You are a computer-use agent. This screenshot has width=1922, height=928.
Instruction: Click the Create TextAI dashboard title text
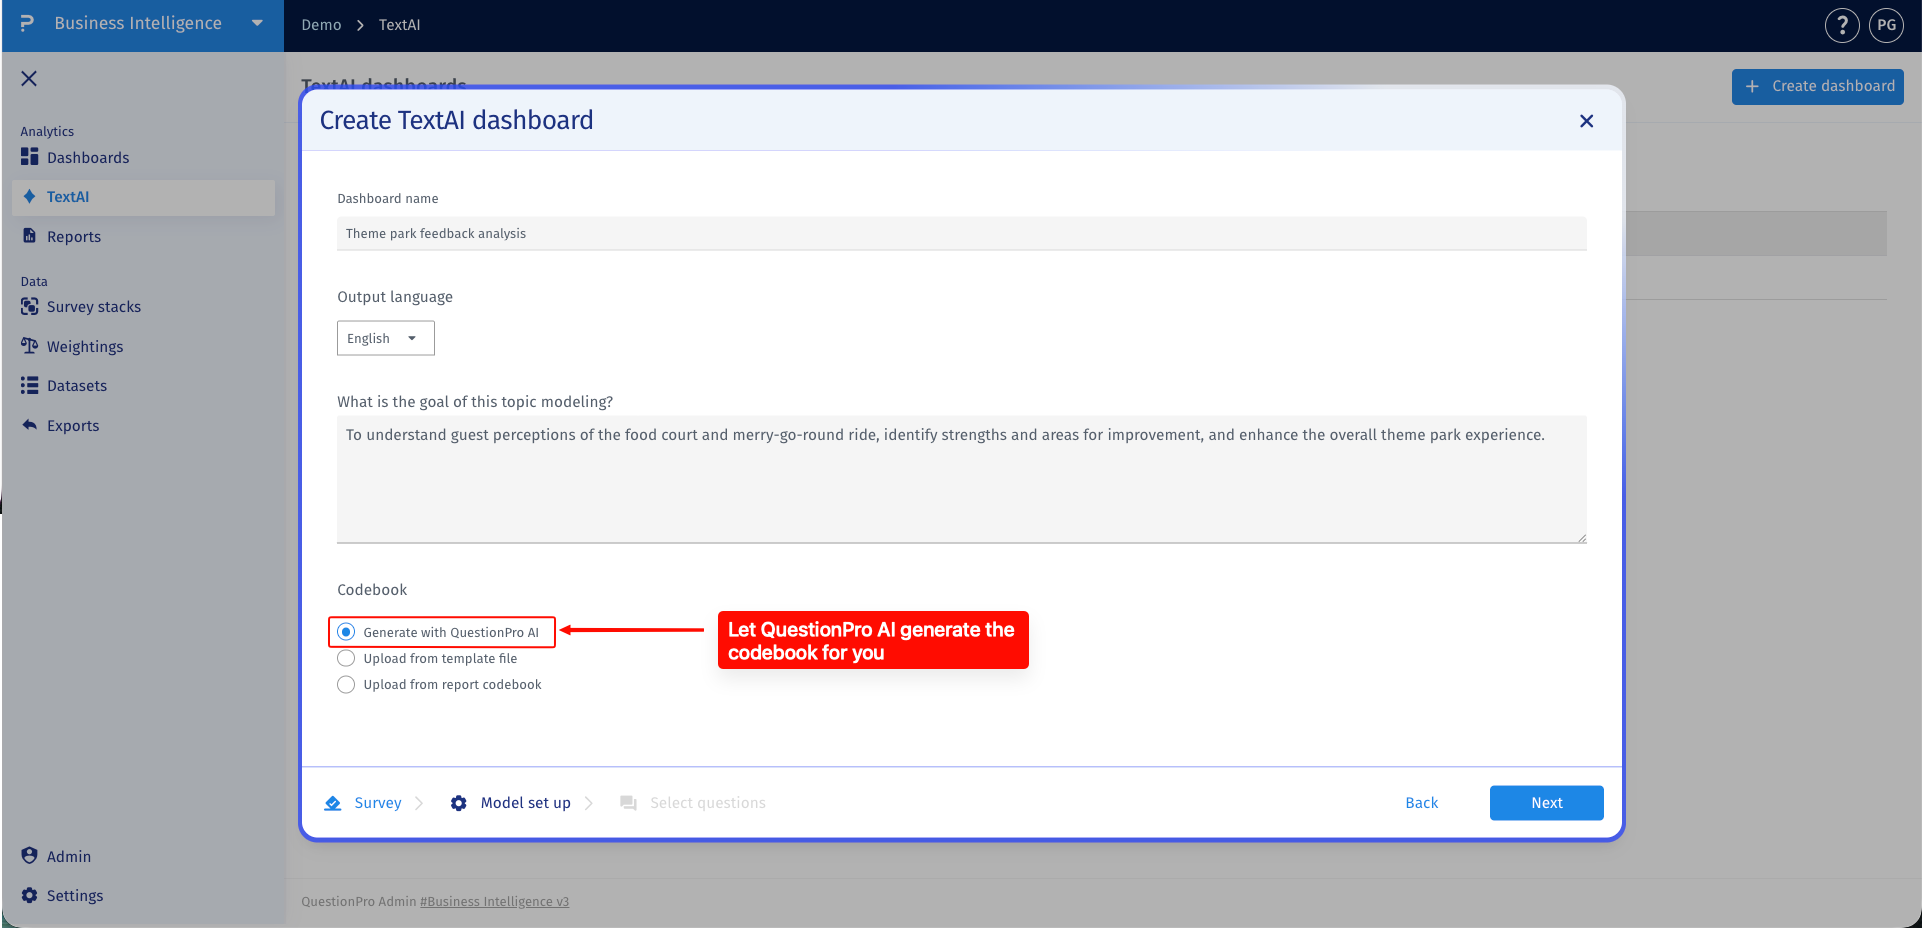coord(456,120)
